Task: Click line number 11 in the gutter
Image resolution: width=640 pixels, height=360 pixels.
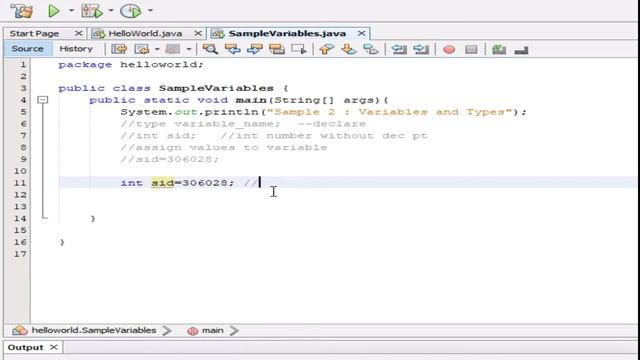Action: pos(20,183)
